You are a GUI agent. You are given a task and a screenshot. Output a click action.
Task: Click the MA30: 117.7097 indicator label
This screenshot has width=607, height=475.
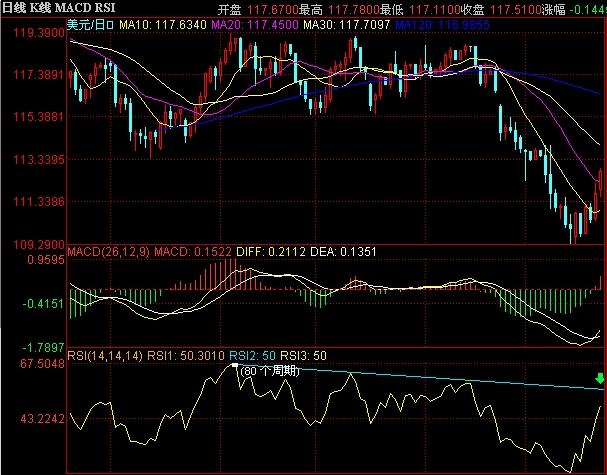(x=346, y=25)
